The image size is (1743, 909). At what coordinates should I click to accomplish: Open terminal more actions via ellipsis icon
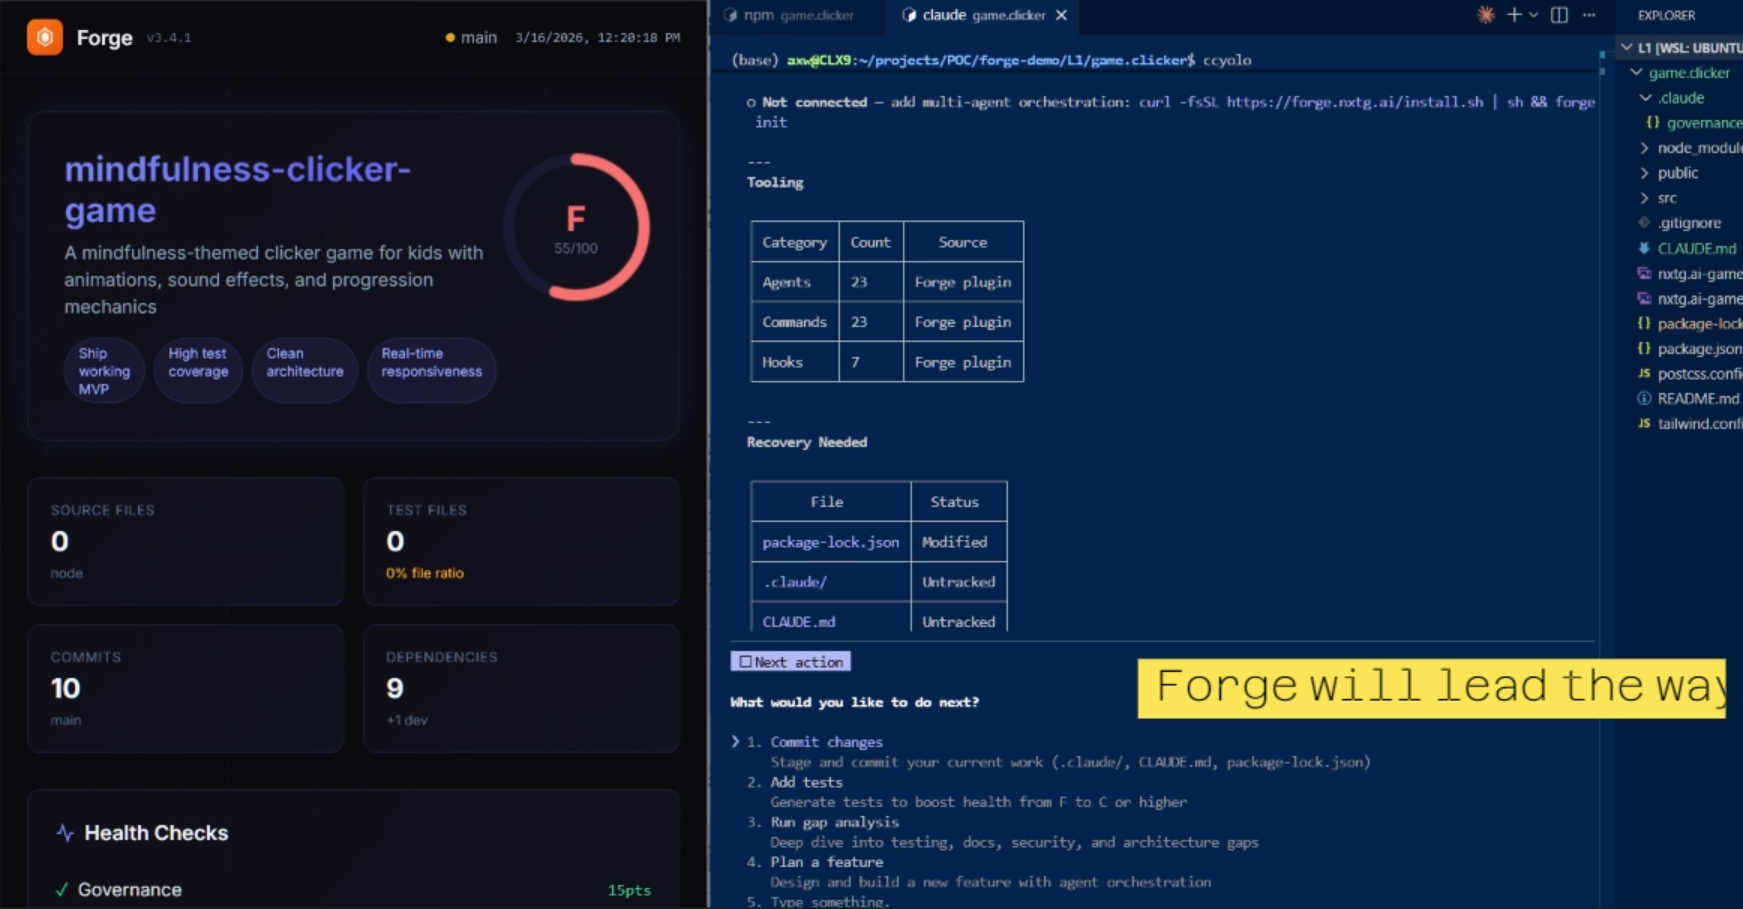tap(1590, 14)
